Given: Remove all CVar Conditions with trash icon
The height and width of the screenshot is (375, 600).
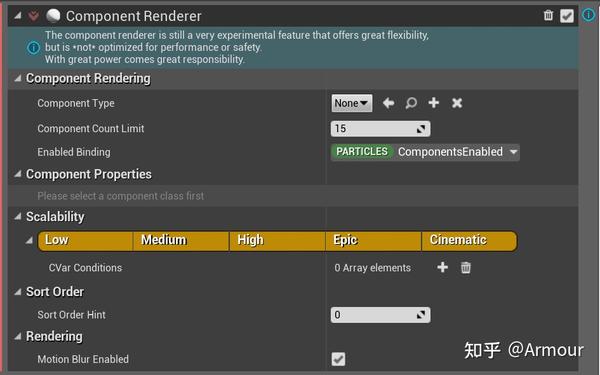Looking at the screenshot, I should [x=466, y=267].
